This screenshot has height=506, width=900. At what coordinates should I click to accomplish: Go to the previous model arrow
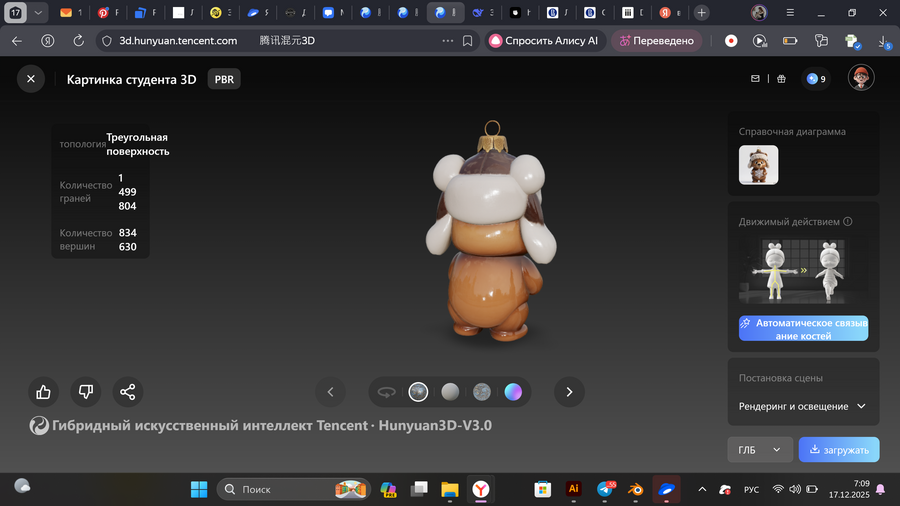click(x=330, y=392)
